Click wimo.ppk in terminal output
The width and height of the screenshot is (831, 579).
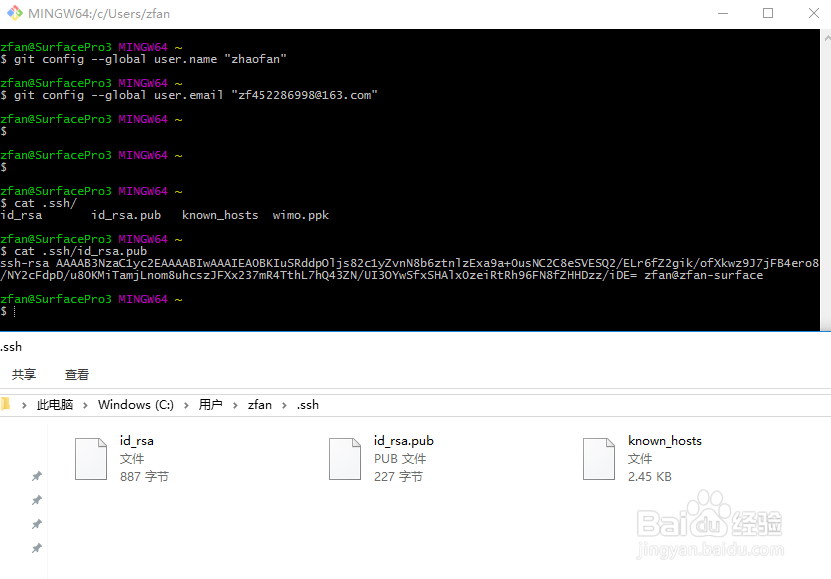click(300, 215)
